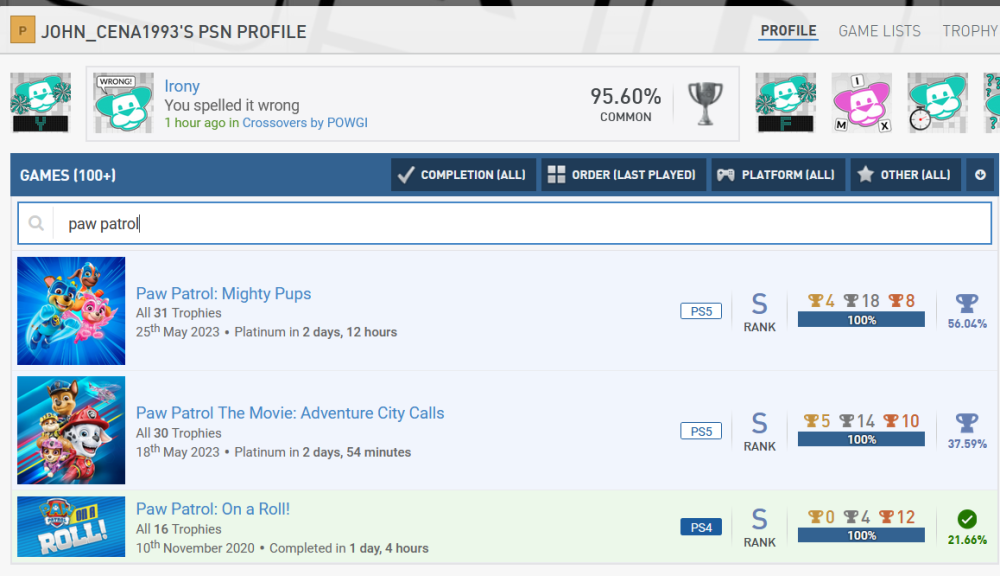Screen dimensions: 1000x576
Task: Open the Paw Patrol: Mighty Pups link
Action: (x=223, y=293)
